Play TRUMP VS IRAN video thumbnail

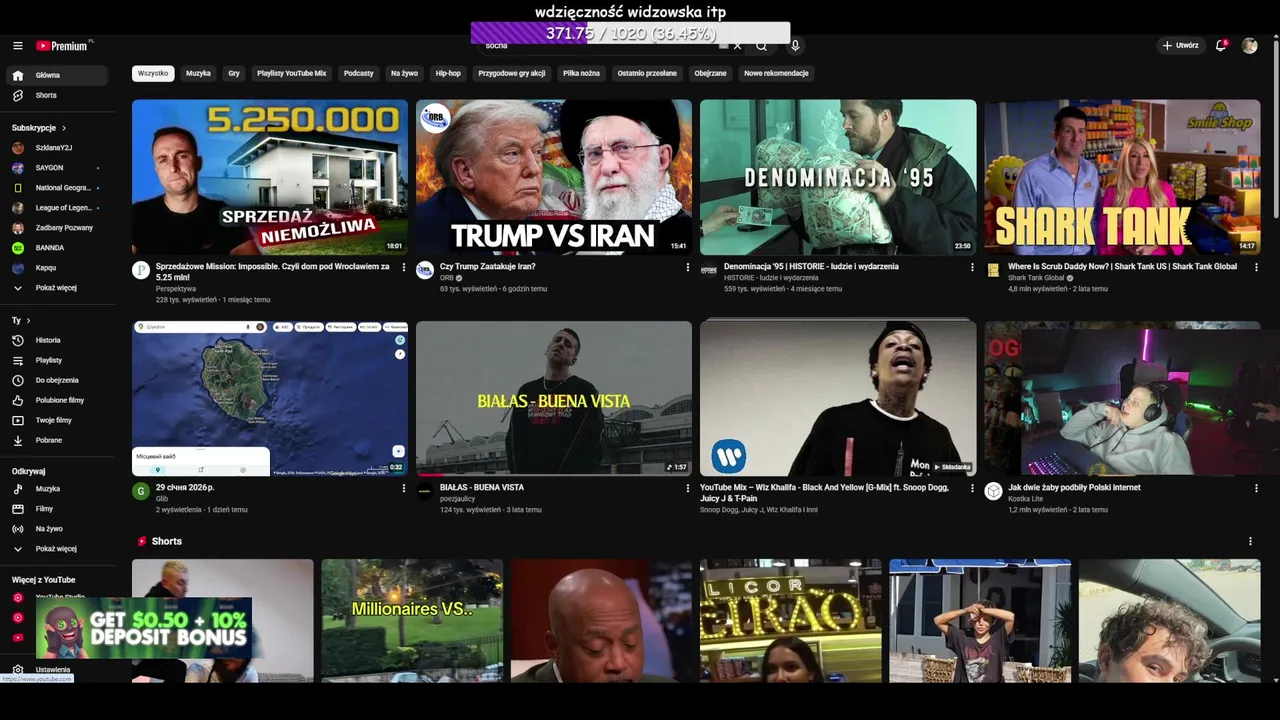(x=554, y=177)
